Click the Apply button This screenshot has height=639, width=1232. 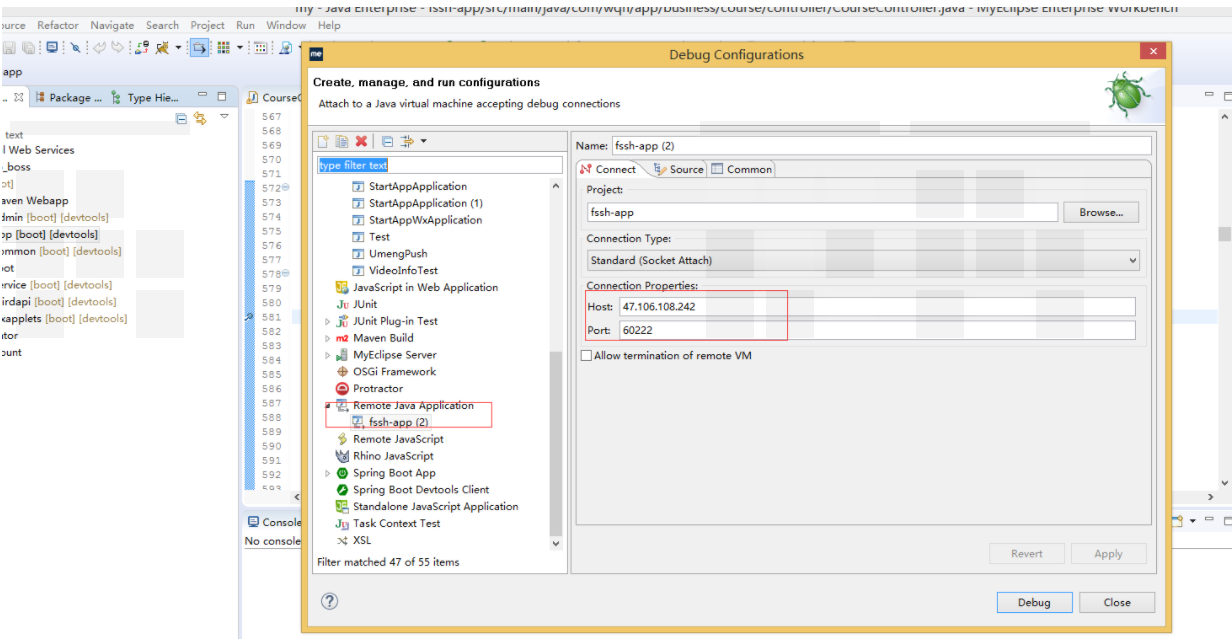[x=1108, y=553]
